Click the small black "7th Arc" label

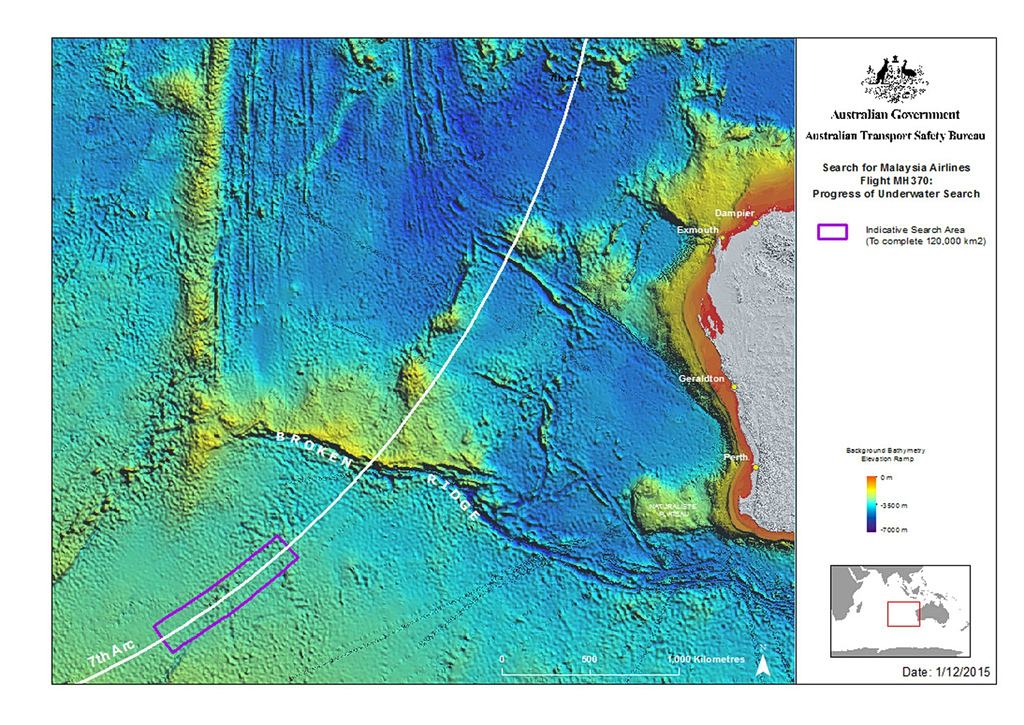[x=564, y=78]
